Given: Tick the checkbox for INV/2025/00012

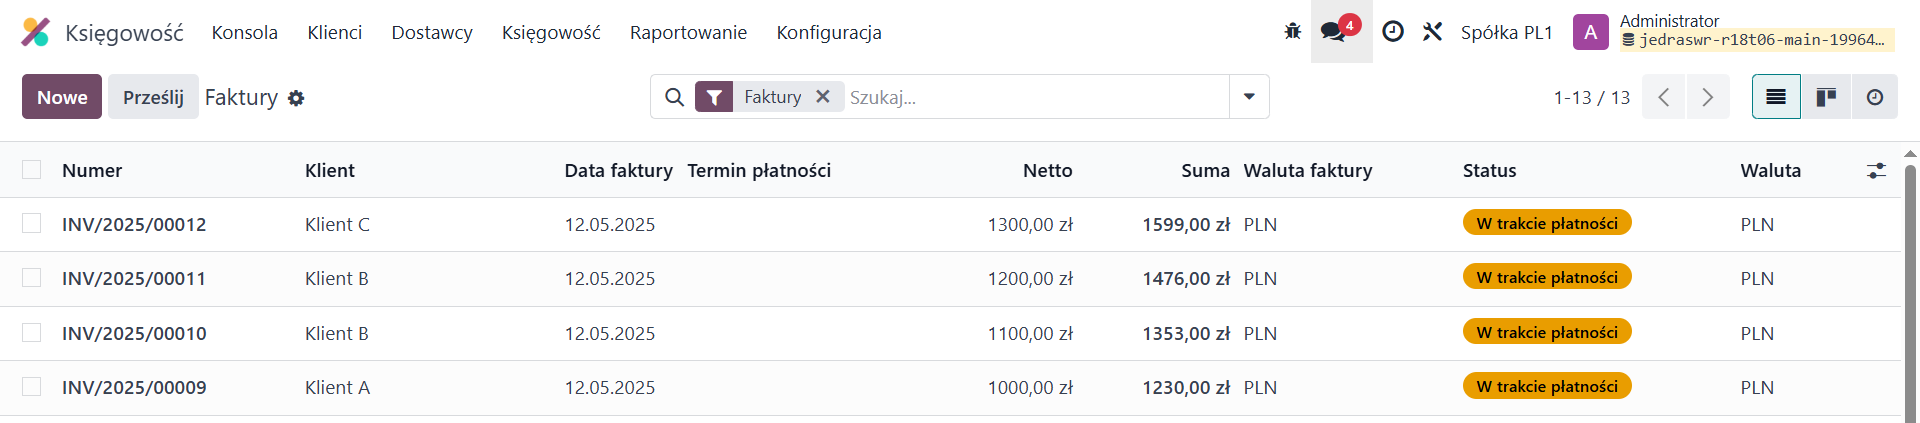Looking at the screenshot, I should pos(32,224).
